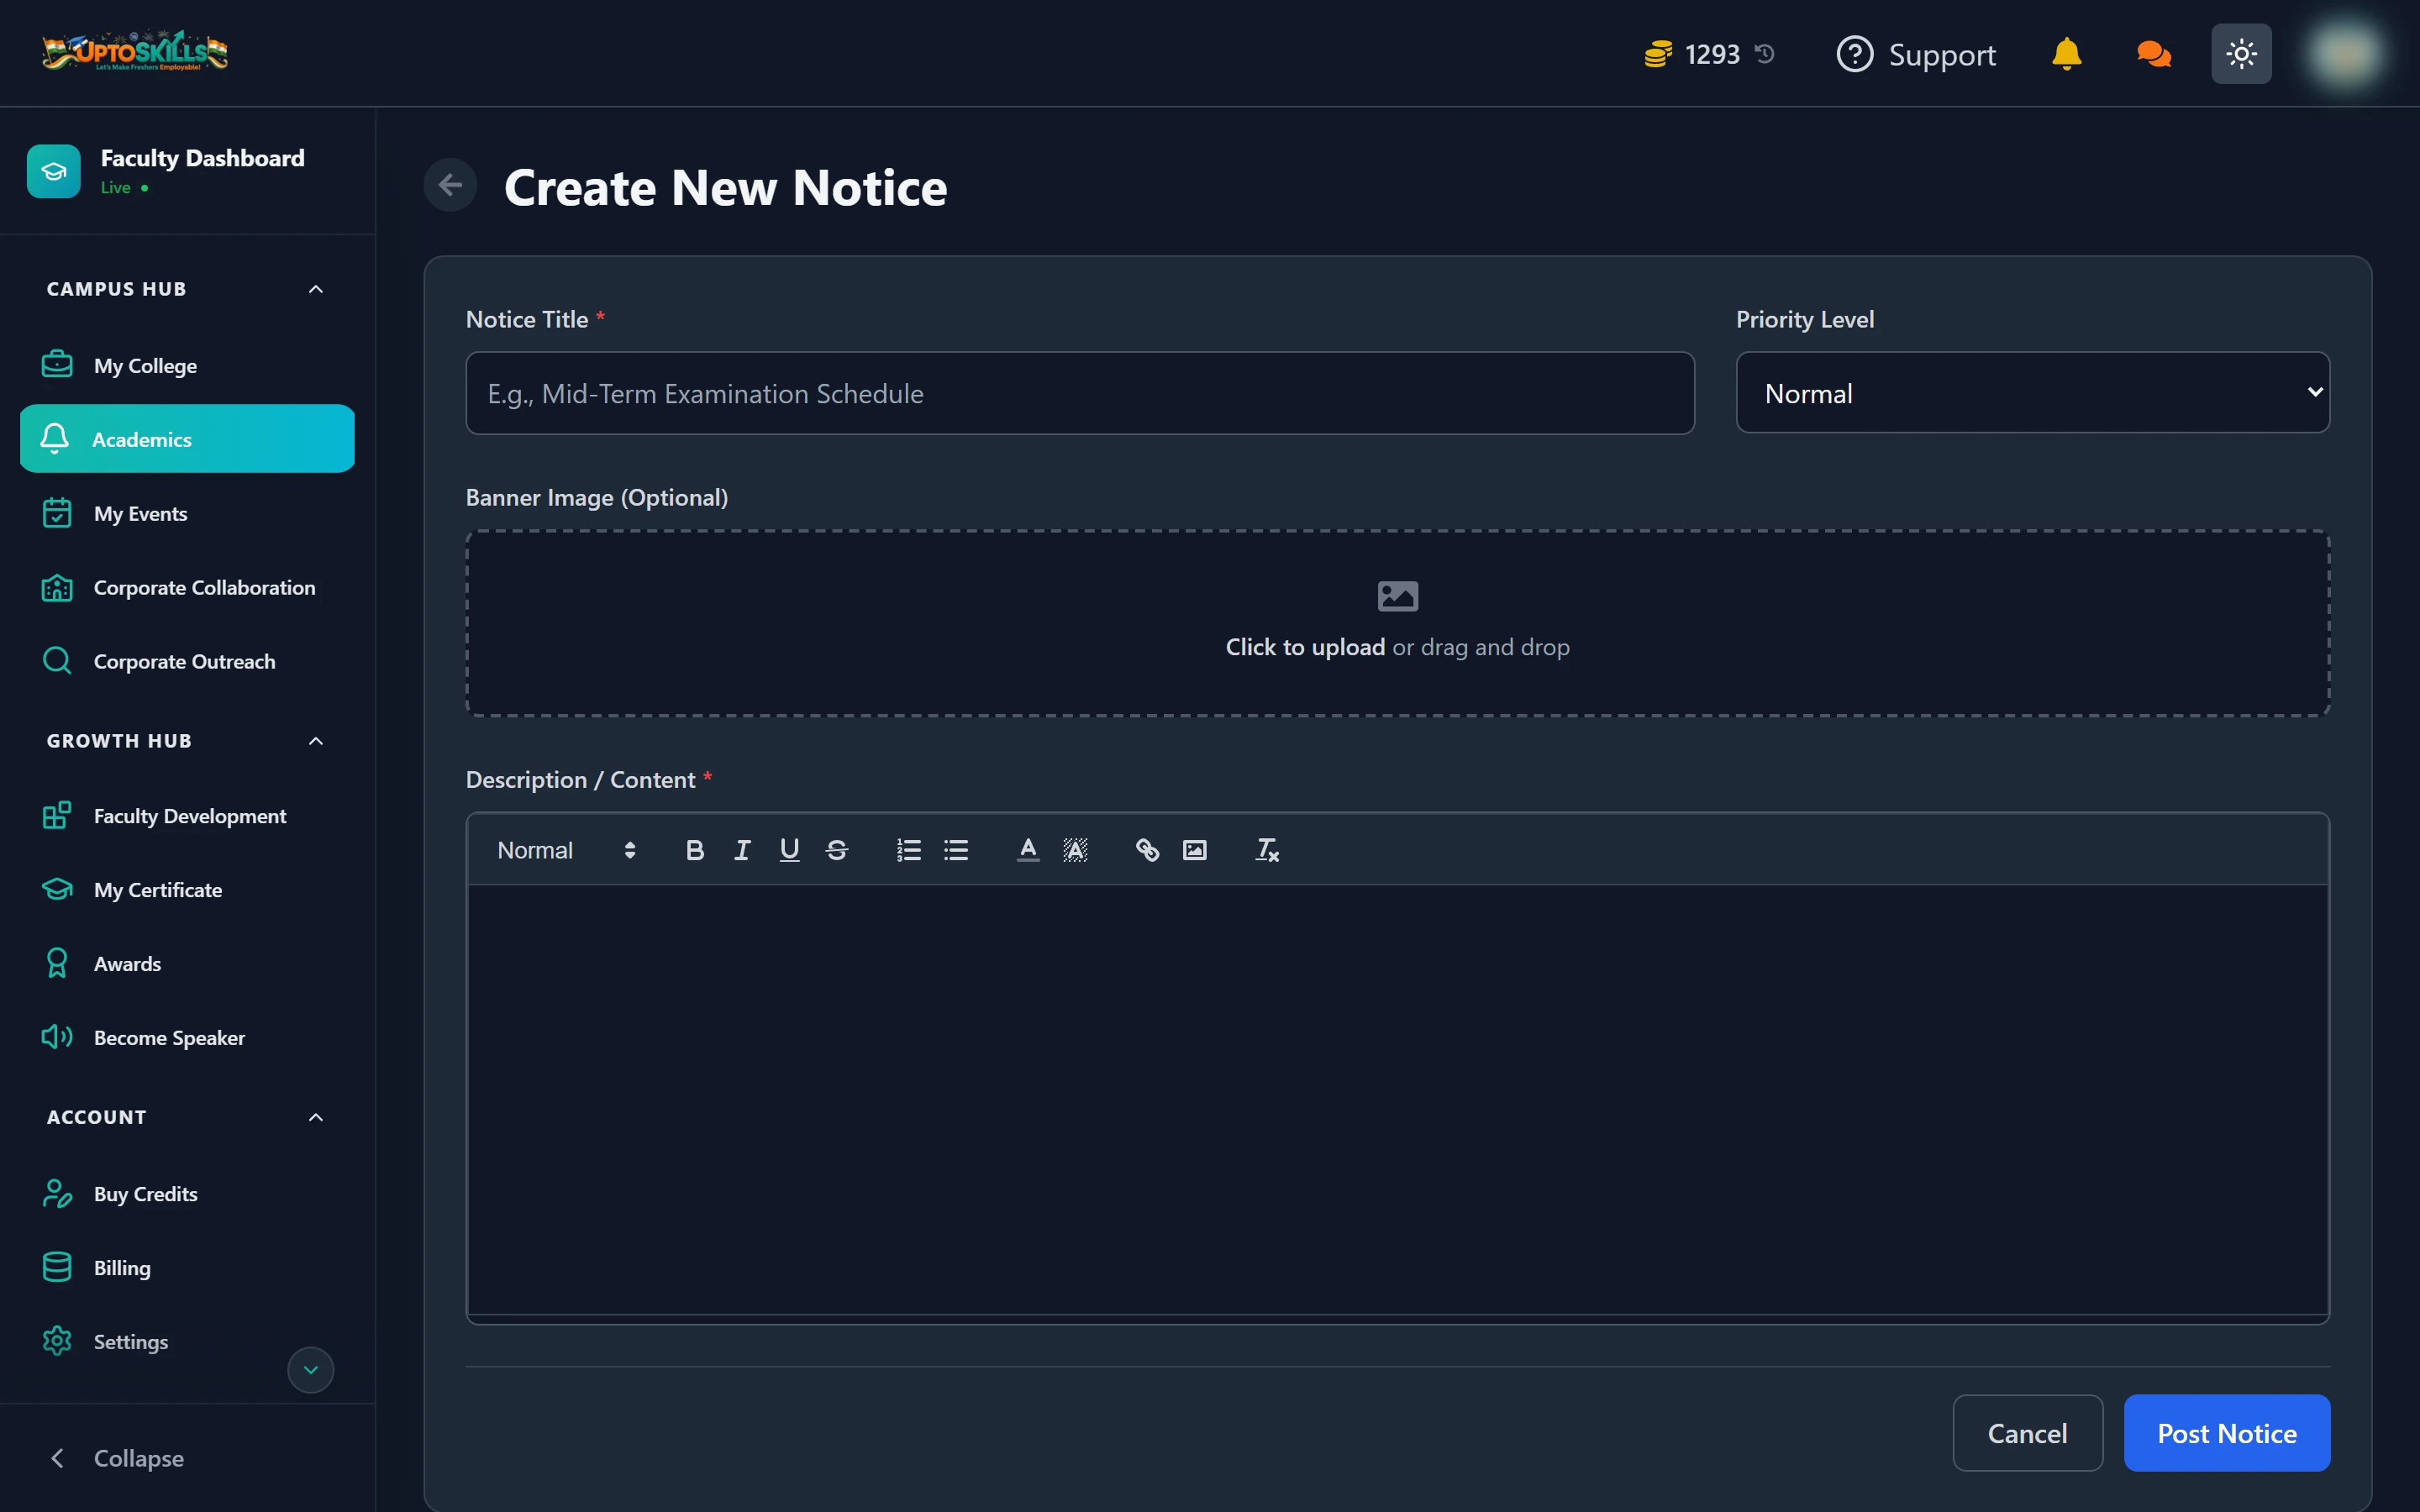The width and height of the screenshot is (2420, 1512).
Task: Click the Cancel button
Action: (2027, 1433)
